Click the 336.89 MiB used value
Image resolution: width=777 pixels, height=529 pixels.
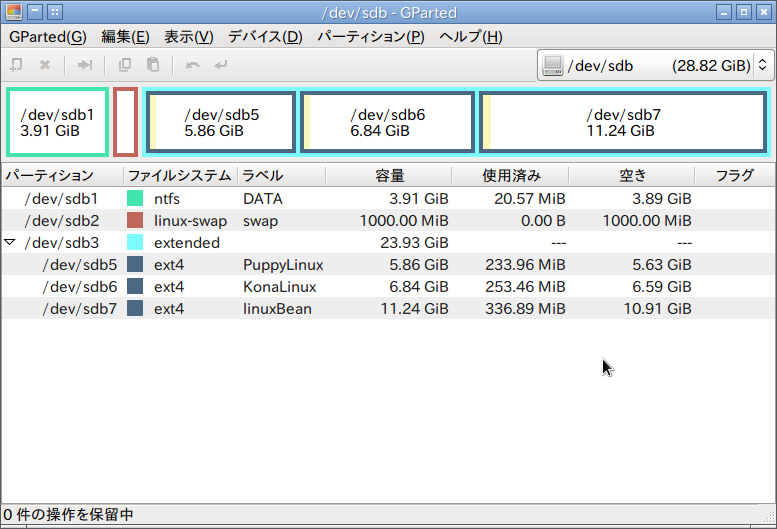pyautogui.click(x=525, y=308)
